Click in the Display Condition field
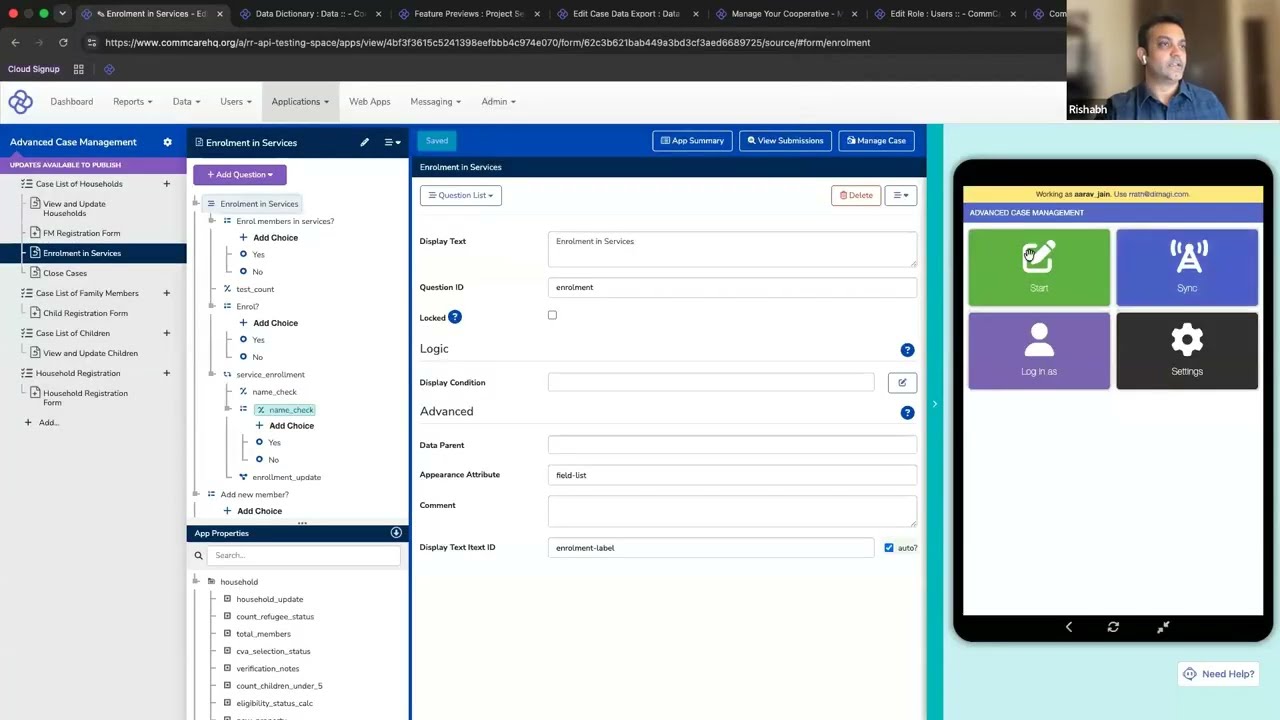 pos(711,382)
